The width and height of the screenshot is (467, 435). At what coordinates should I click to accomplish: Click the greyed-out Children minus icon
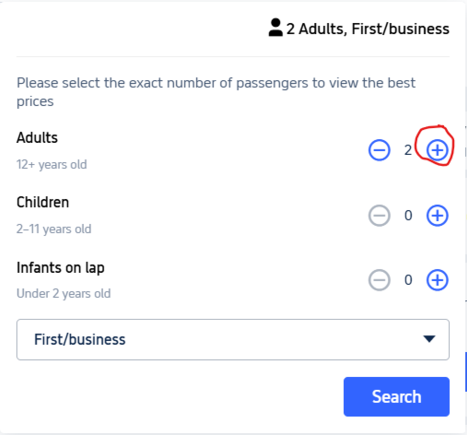(379, 215)
